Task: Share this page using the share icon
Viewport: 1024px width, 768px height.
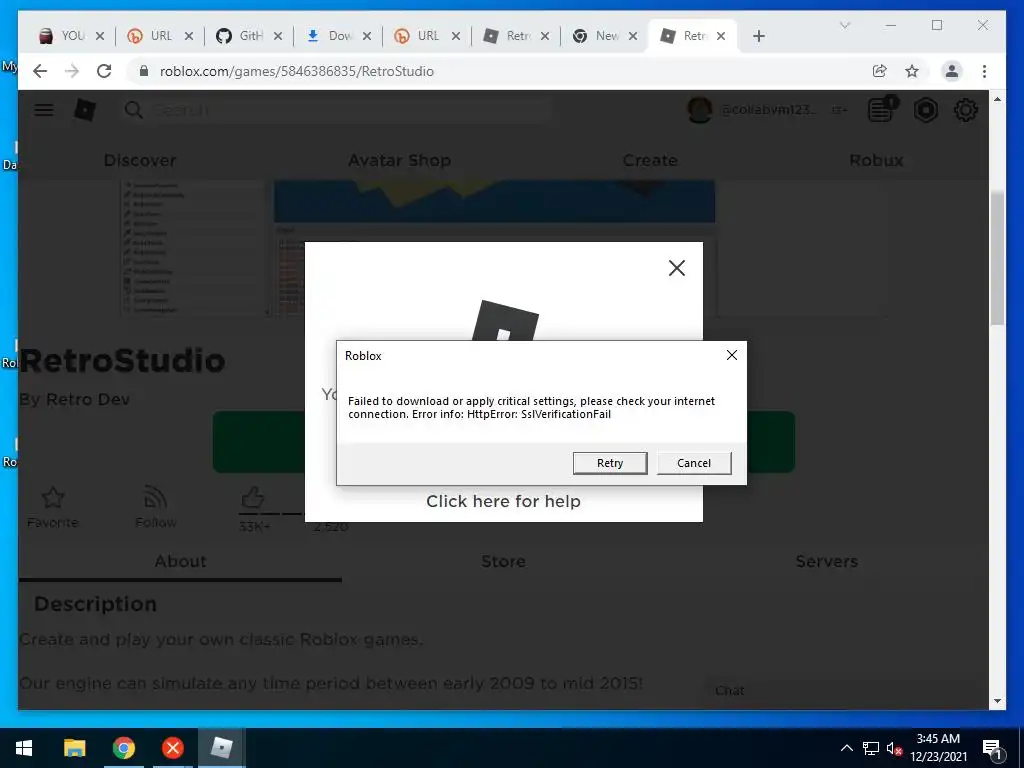Action: coord(880,71)
